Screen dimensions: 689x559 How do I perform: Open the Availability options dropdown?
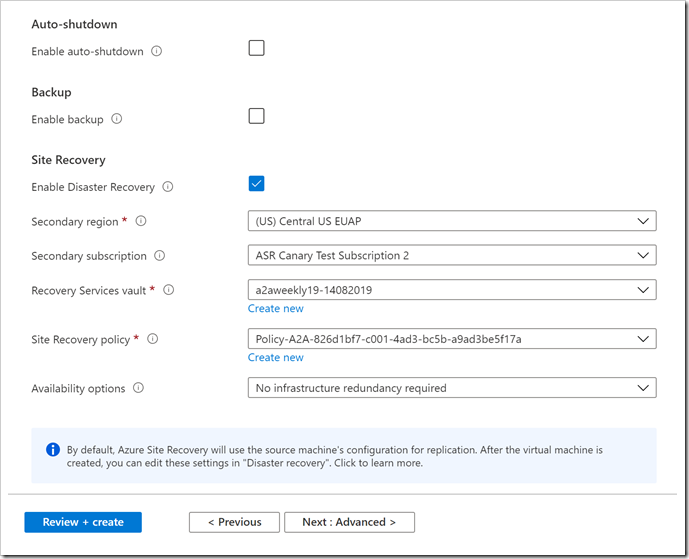451,388
